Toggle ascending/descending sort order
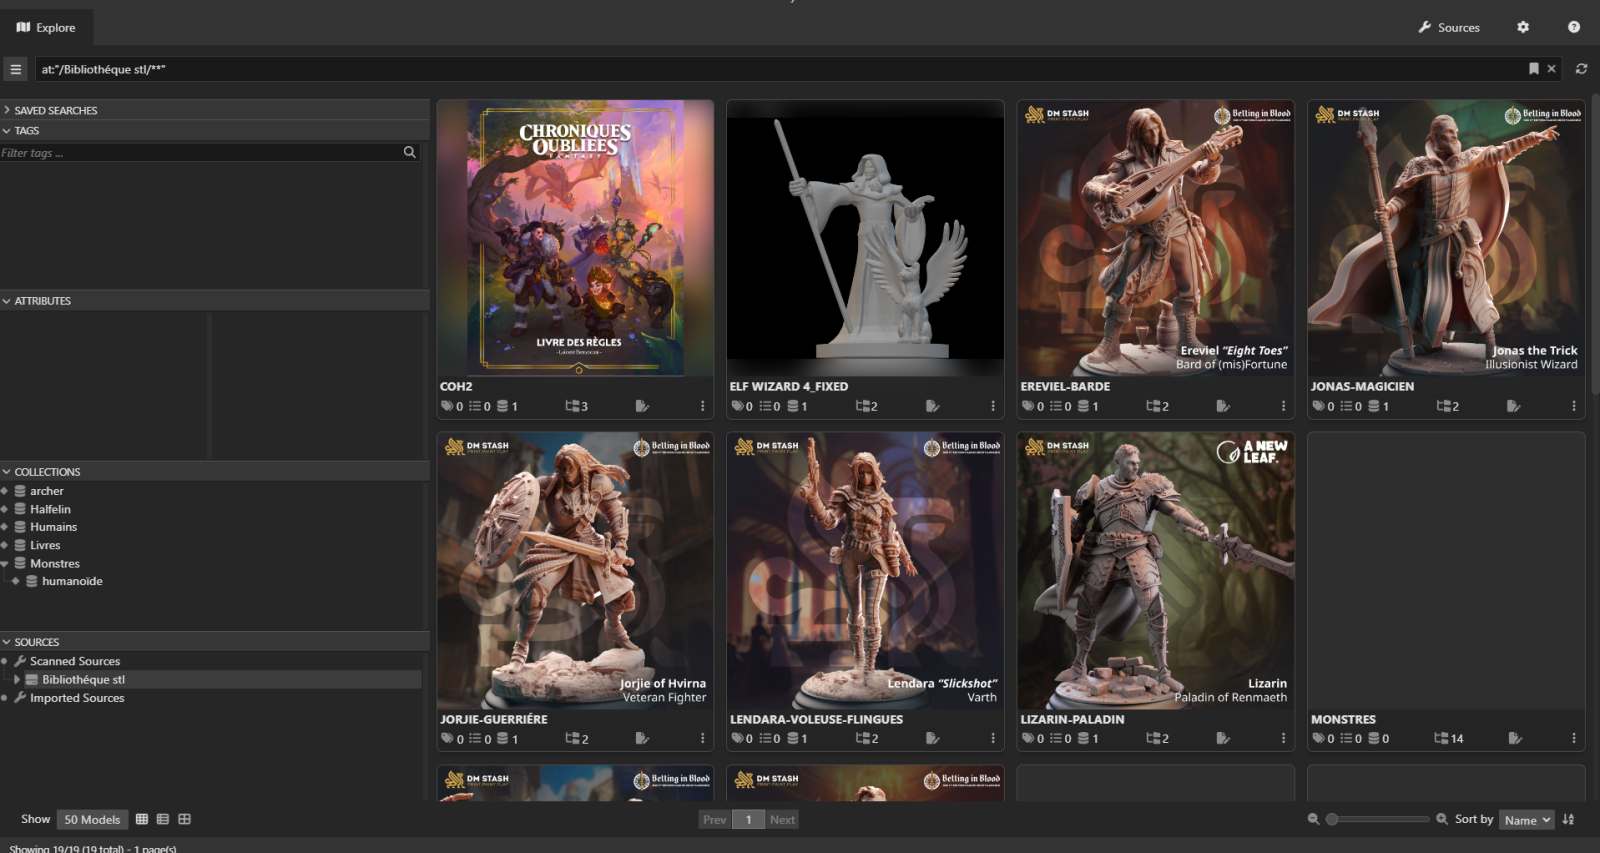 click(x=1569, y=819)
